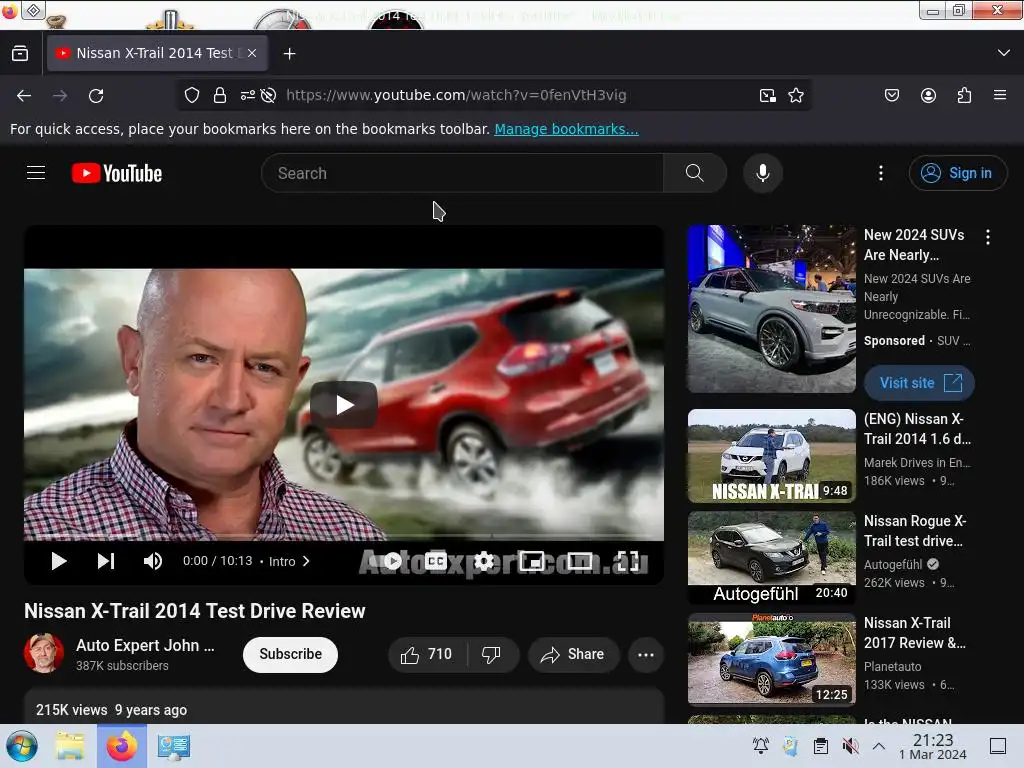Open tracking protection shield icon
The width and height of the screenshot is (1024, 768).
pyautogui.click(x=191, y=95)
